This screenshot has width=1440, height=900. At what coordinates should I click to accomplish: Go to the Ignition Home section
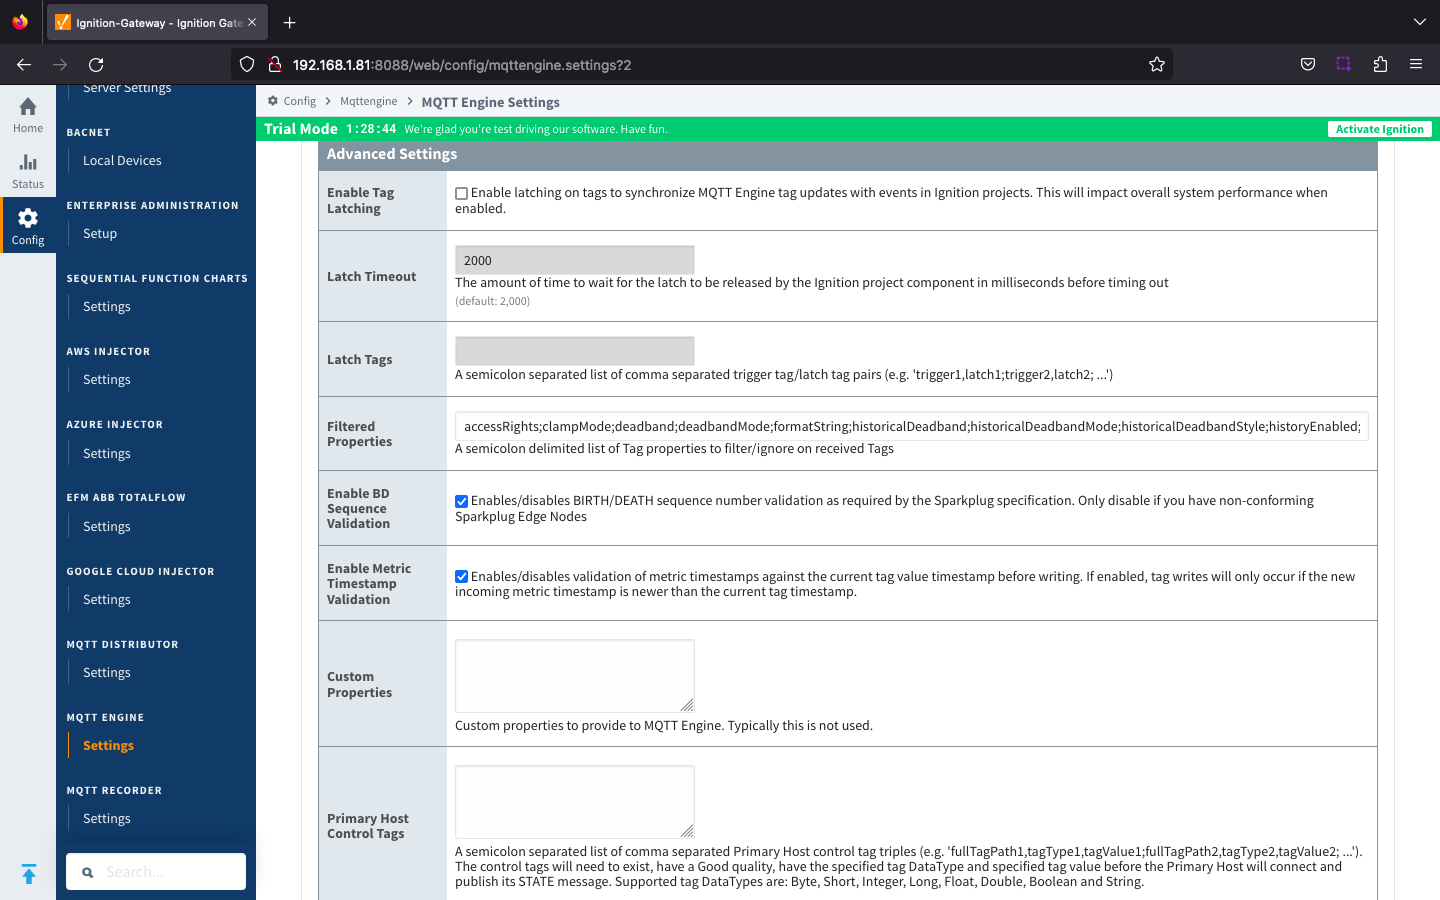pos(28,113)
